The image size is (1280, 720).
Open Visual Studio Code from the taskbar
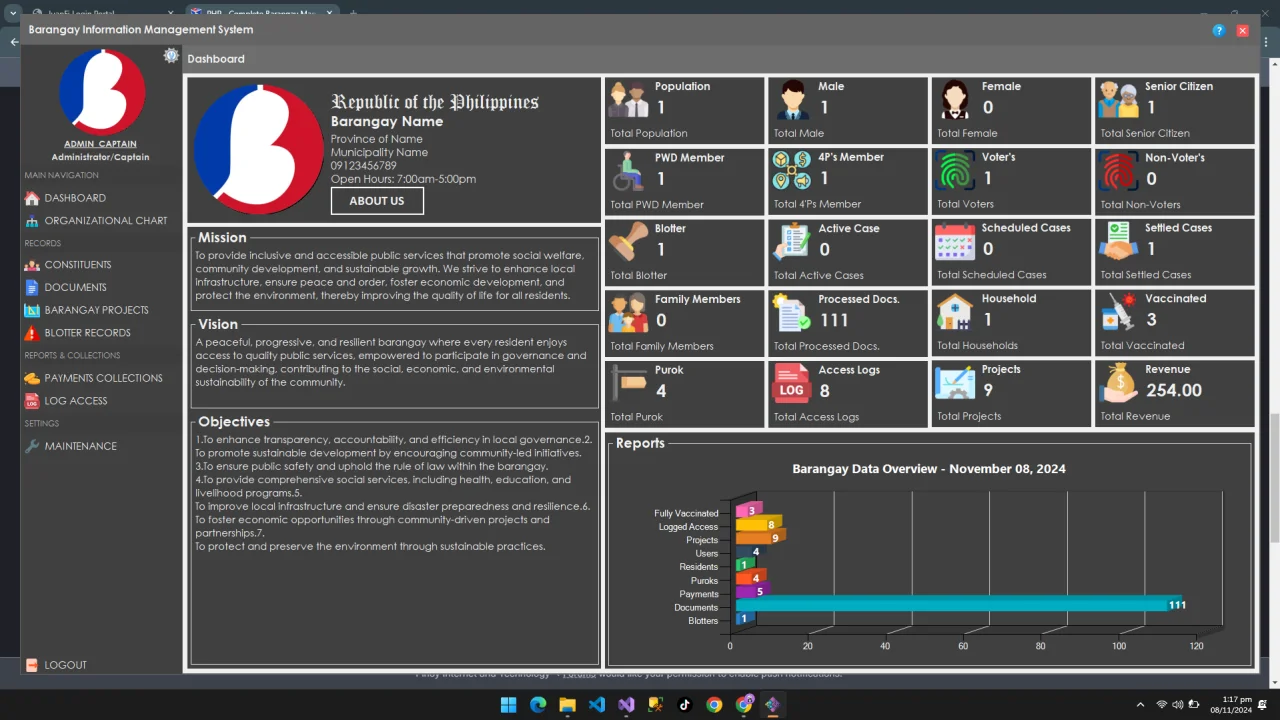pyautogui.click(x=597, y=704)
